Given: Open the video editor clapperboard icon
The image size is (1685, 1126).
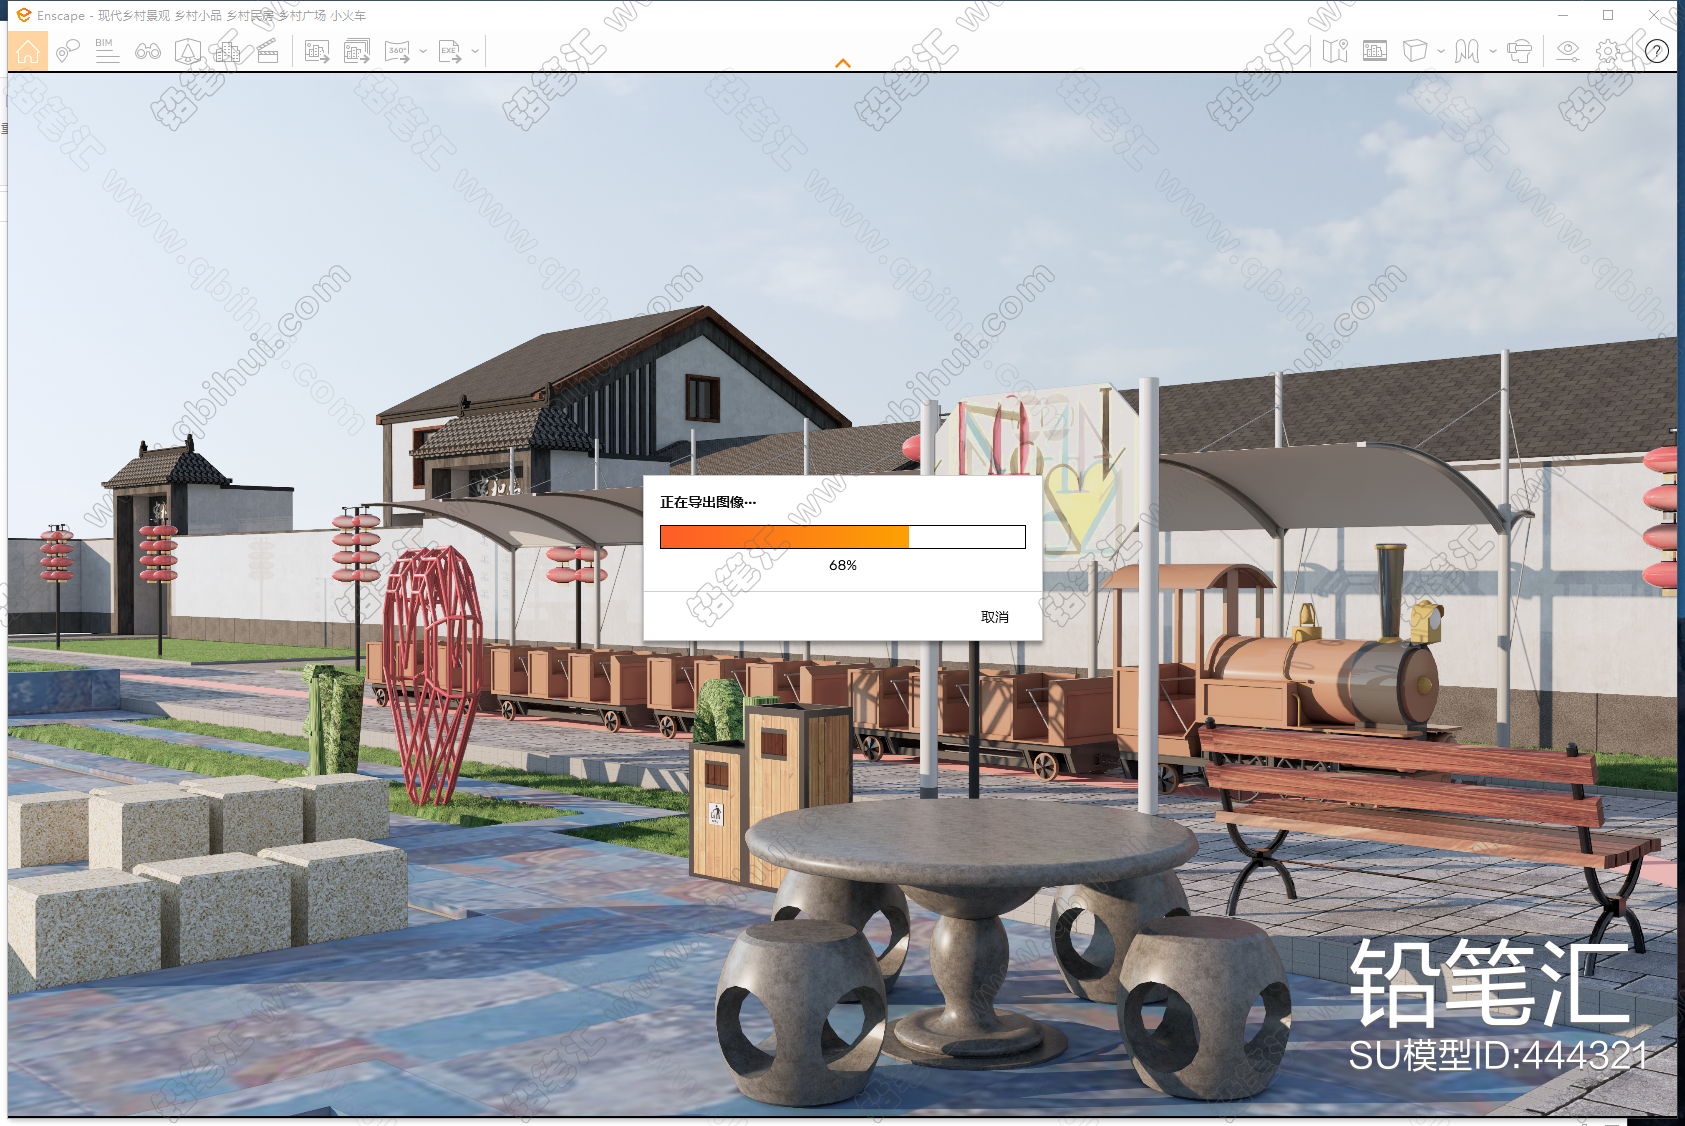Looking at the screenshot, I should 268,51.
